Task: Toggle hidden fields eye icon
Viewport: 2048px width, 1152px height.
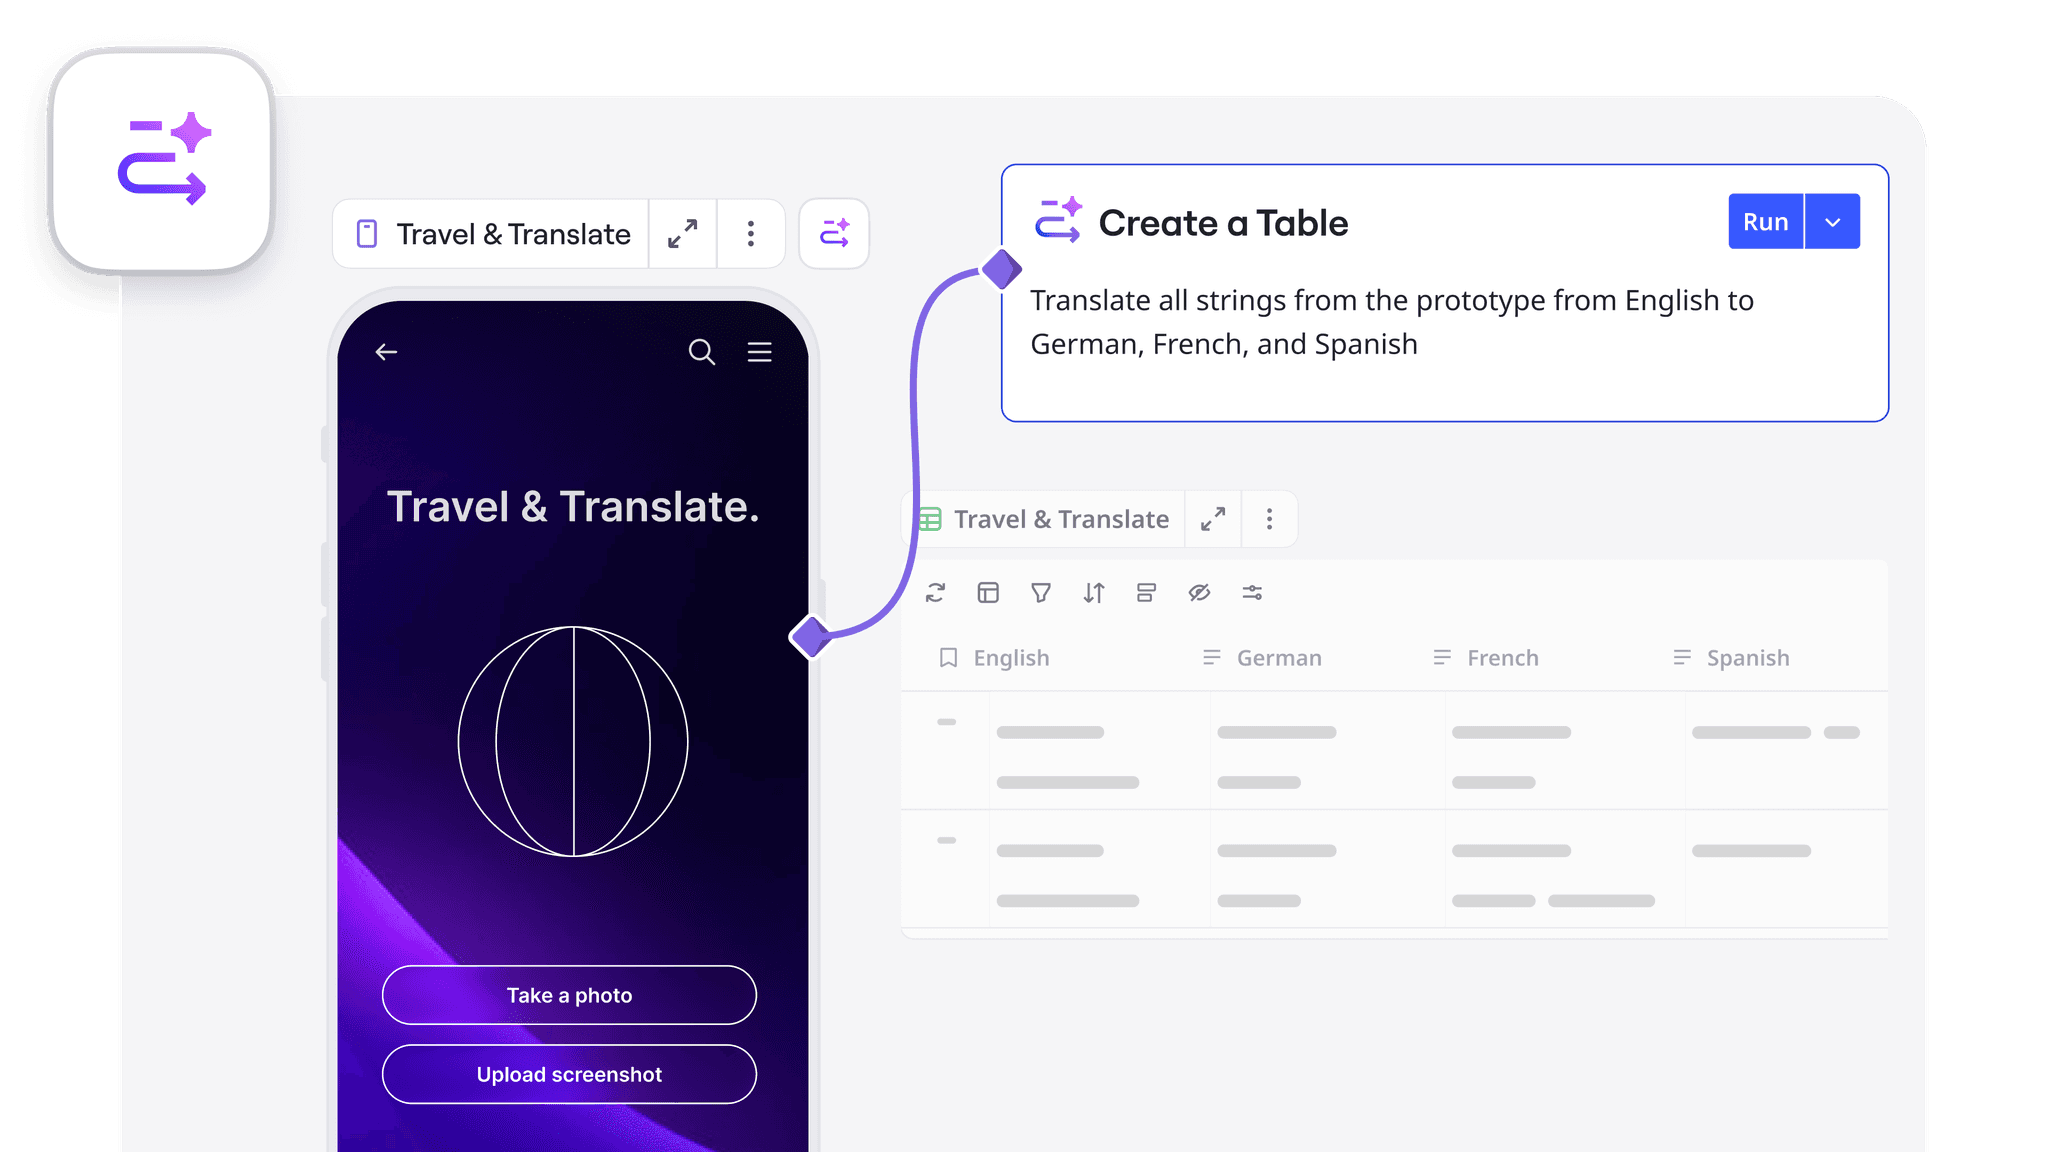Action: pos(1199,593)
